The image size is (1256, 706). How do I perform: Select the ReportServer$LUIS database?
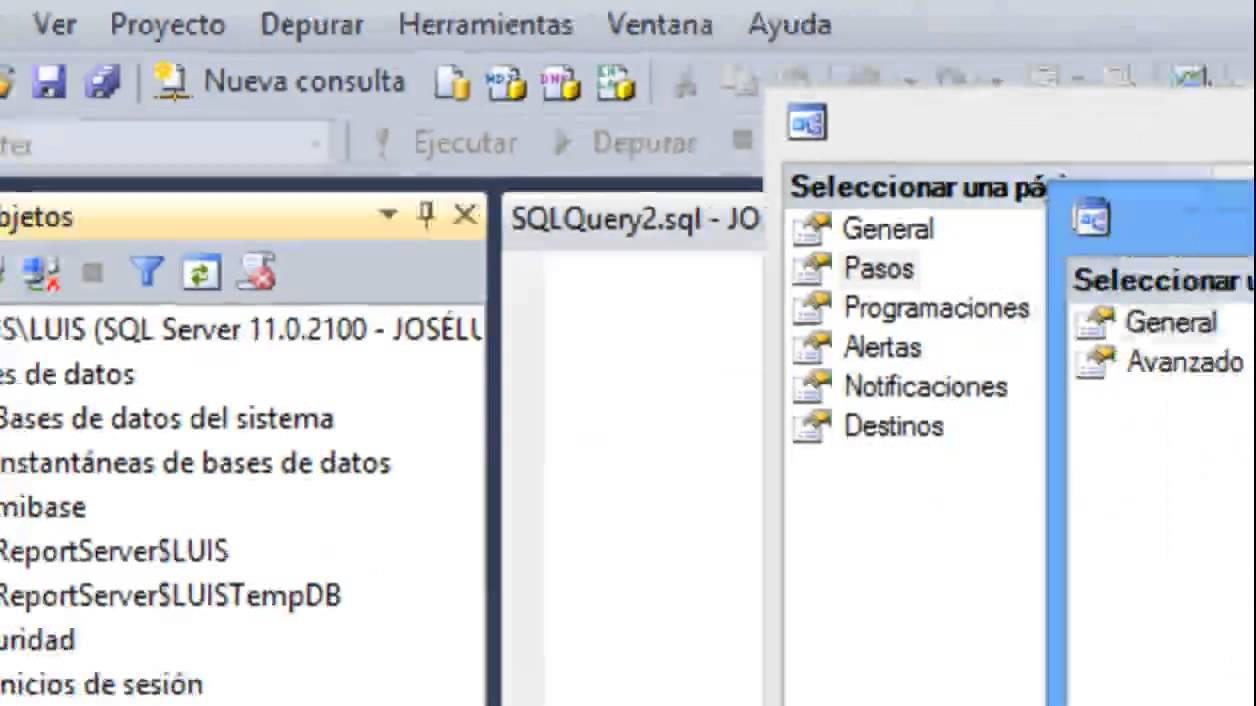[x=114, y=551]
